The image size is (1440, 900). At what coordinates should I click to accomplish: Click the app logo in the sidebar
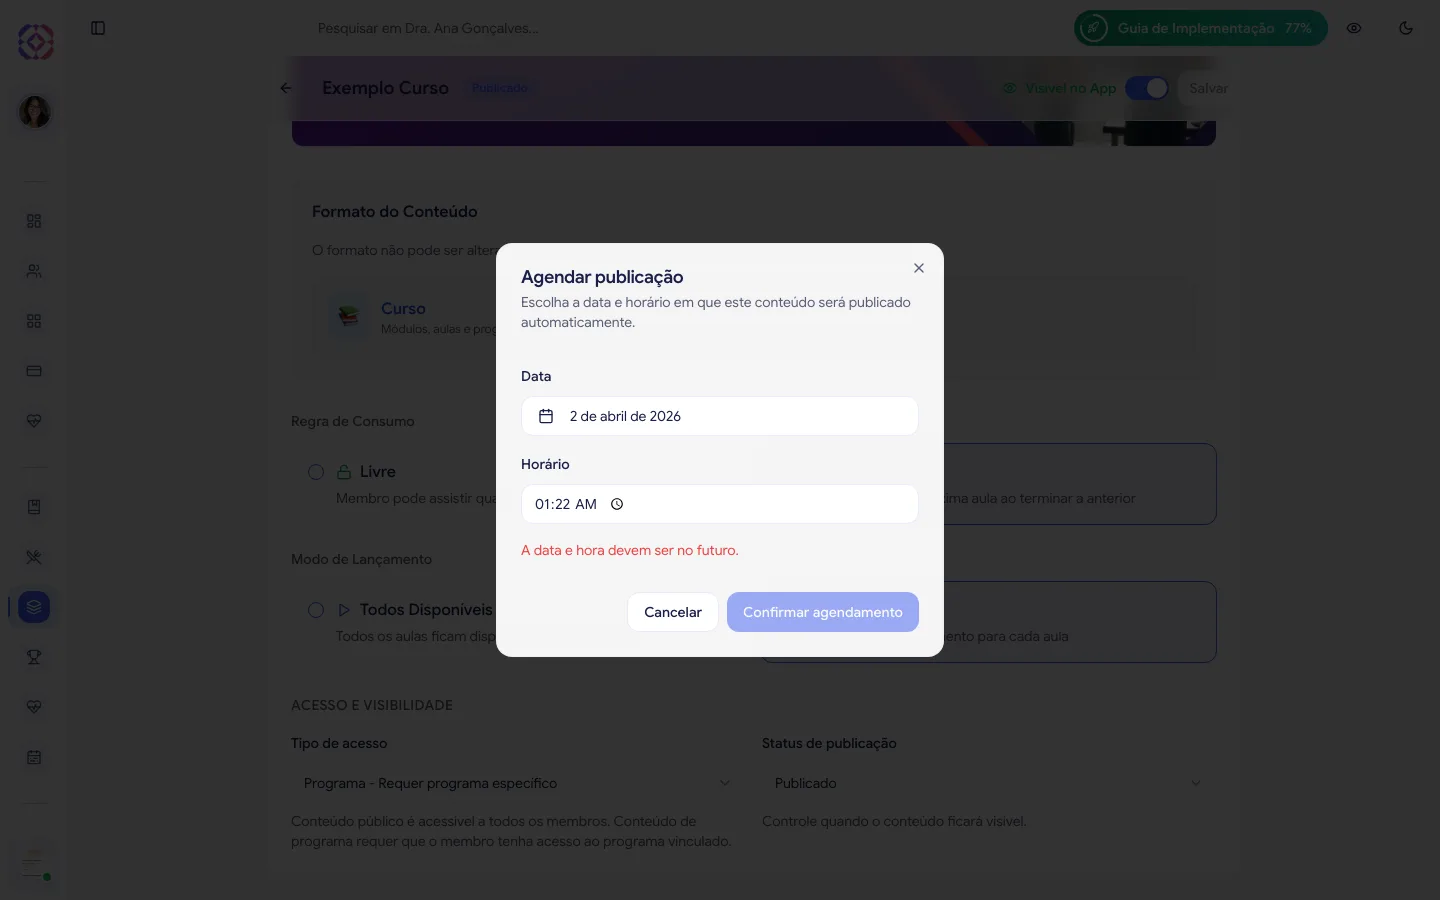35,42
